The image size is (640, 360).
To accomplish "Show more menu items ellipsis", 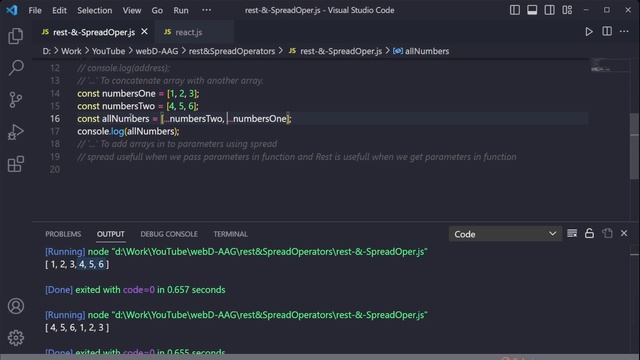I will (x=207, y=10).
